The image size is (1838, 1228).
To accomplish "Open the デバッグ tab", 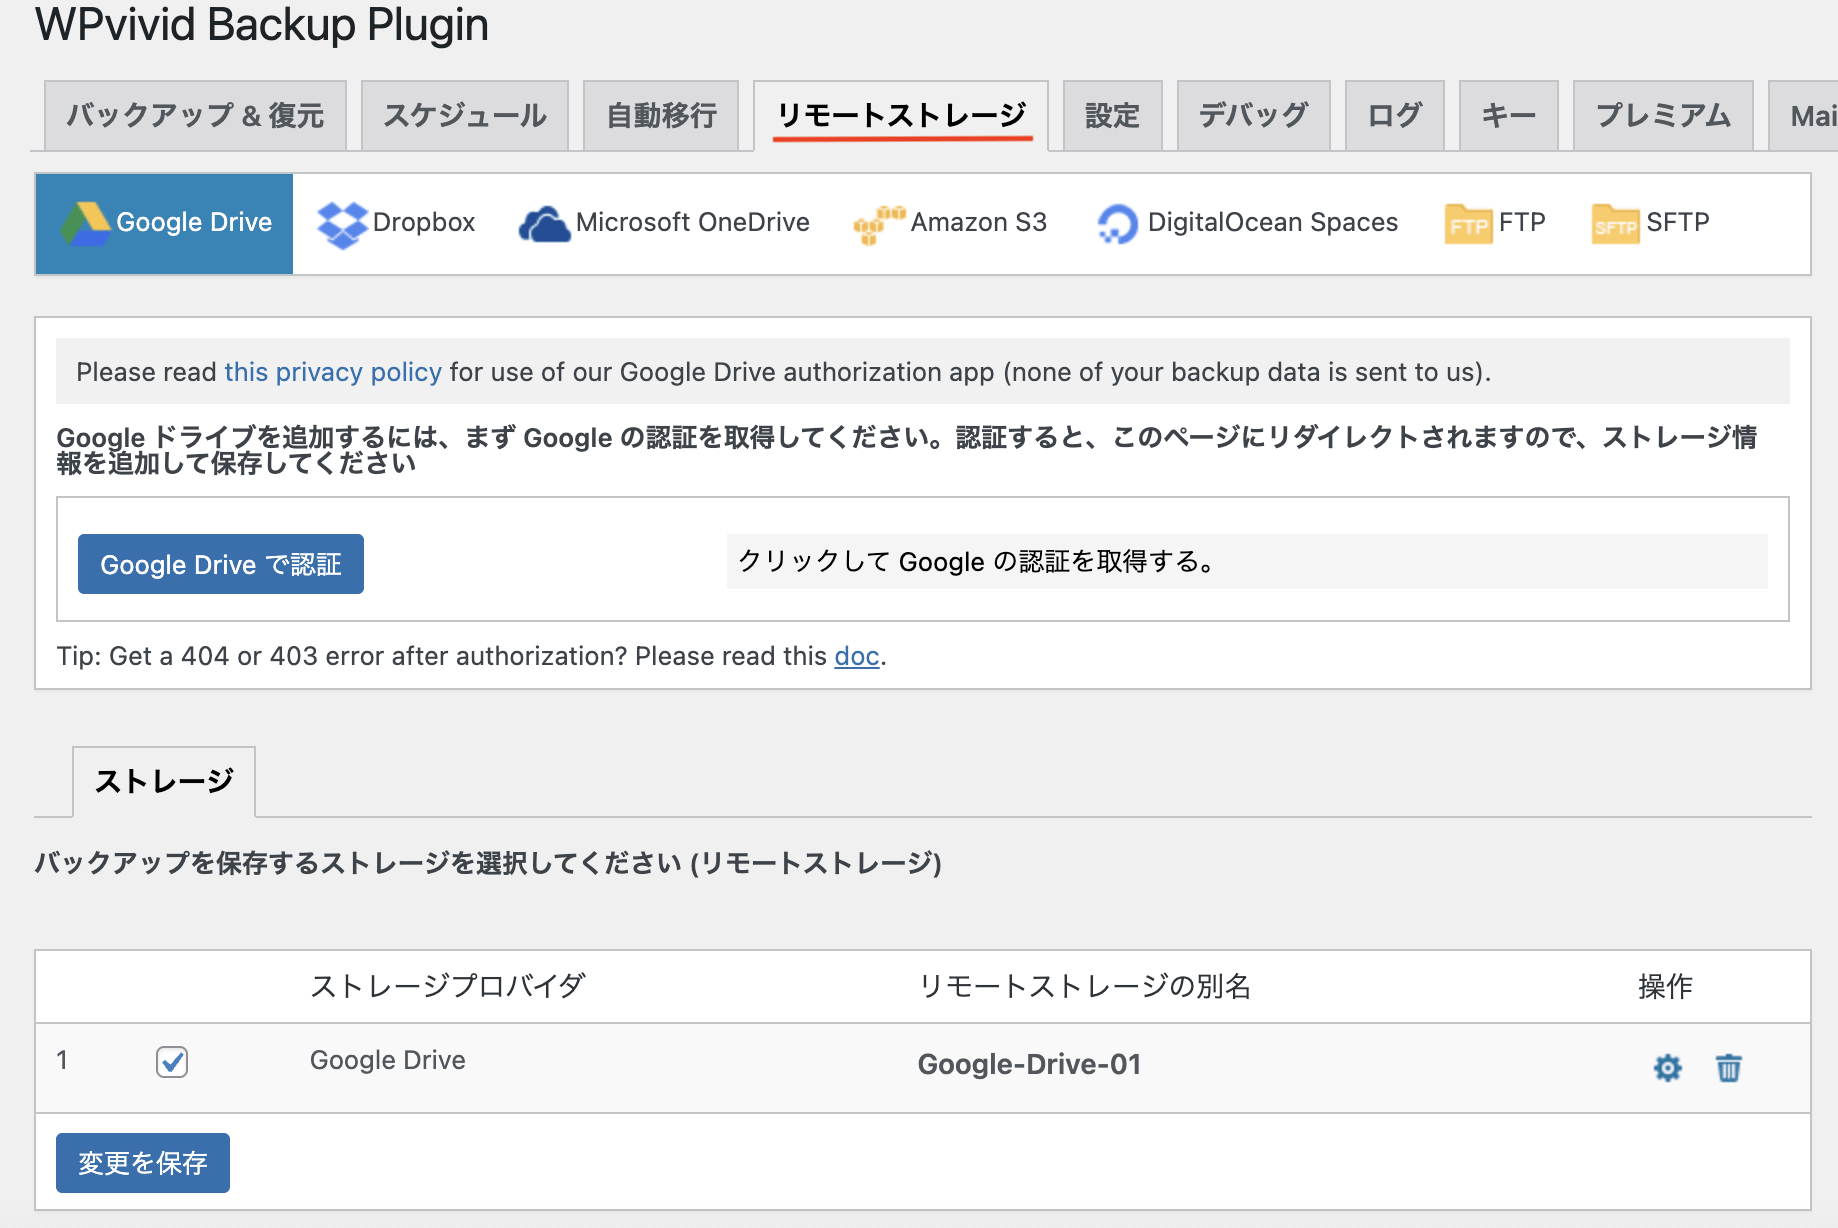I will (1253, 116).
